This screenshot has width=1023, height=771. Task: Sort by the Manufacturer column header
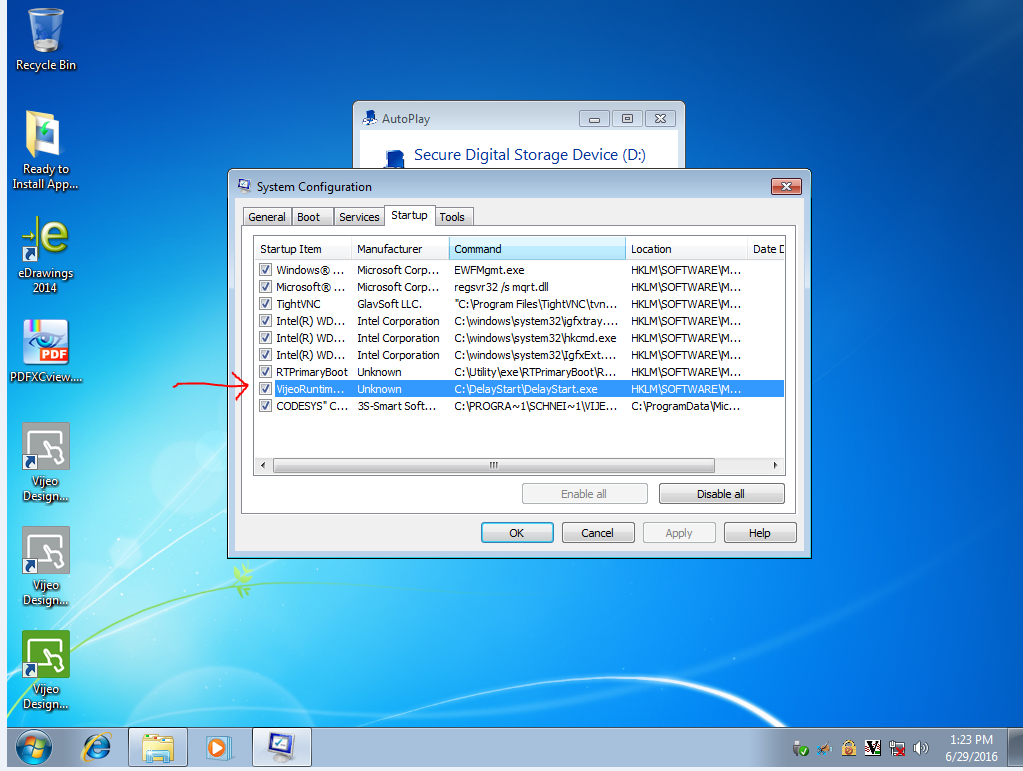coord(400,249)
